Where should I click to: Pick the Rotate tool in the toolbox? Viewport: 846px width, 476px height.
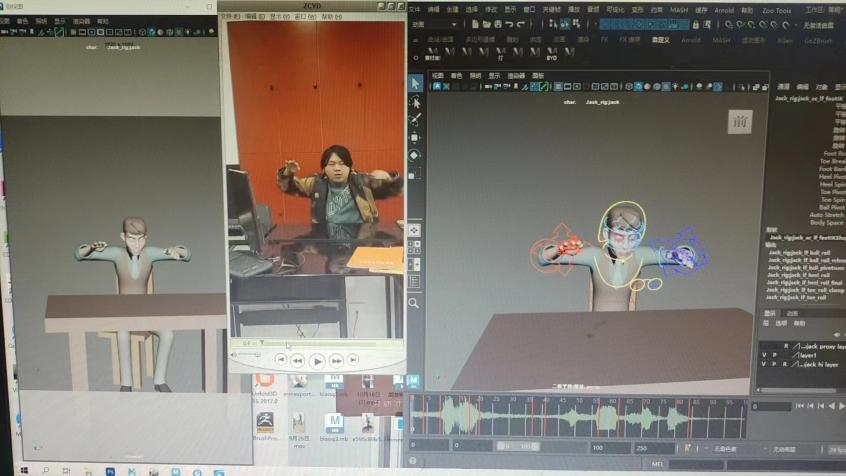tap(415, 155)
